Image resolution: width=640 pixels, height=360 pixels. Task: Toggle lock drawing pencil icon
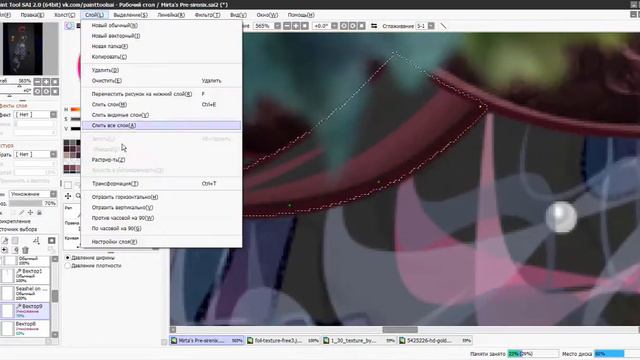tap(22, 213)
